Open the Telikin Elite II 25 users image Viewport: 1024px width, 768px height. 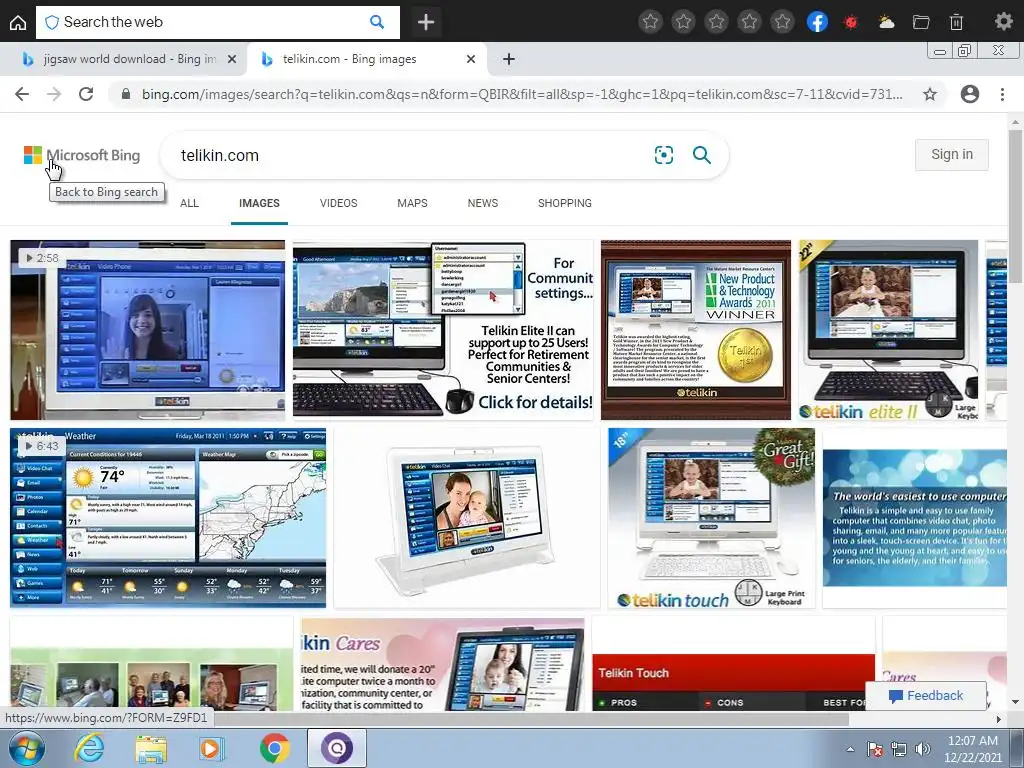tap(443, 330)
